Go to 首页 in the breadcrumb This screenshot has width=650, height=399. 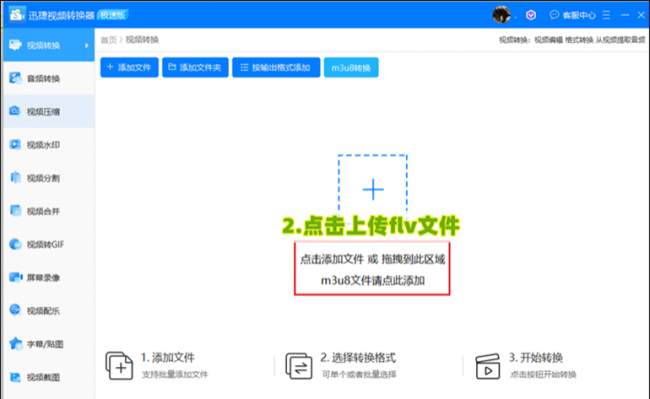(x=109, y=40)
